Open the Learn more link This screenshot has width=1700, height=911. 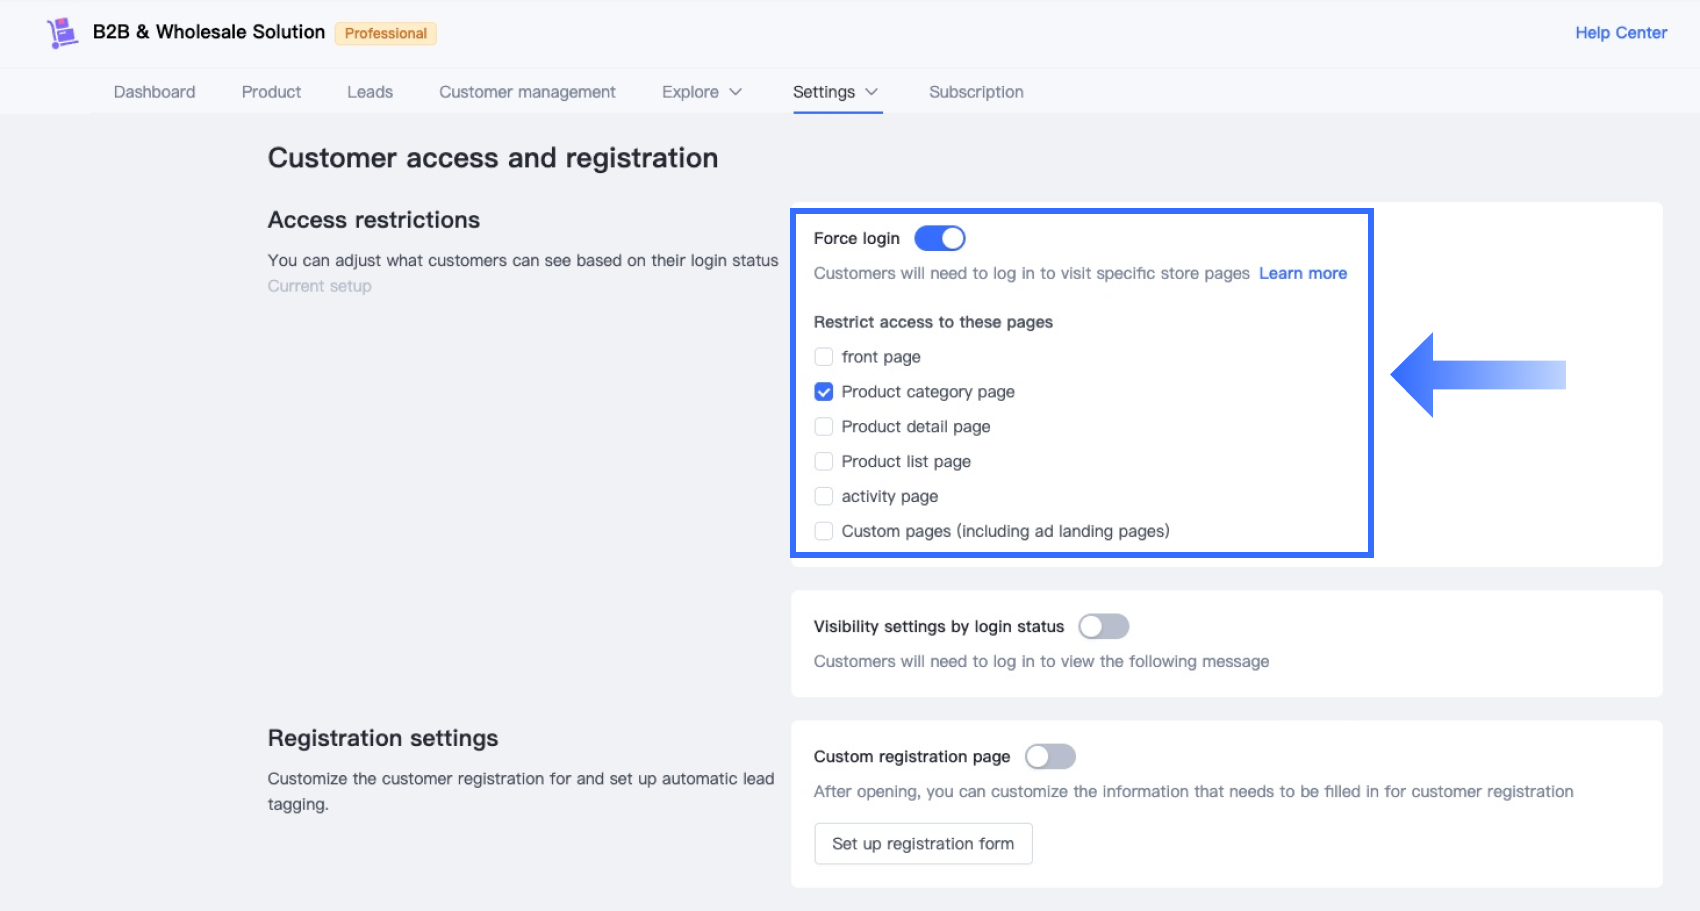click(1302, 273)
